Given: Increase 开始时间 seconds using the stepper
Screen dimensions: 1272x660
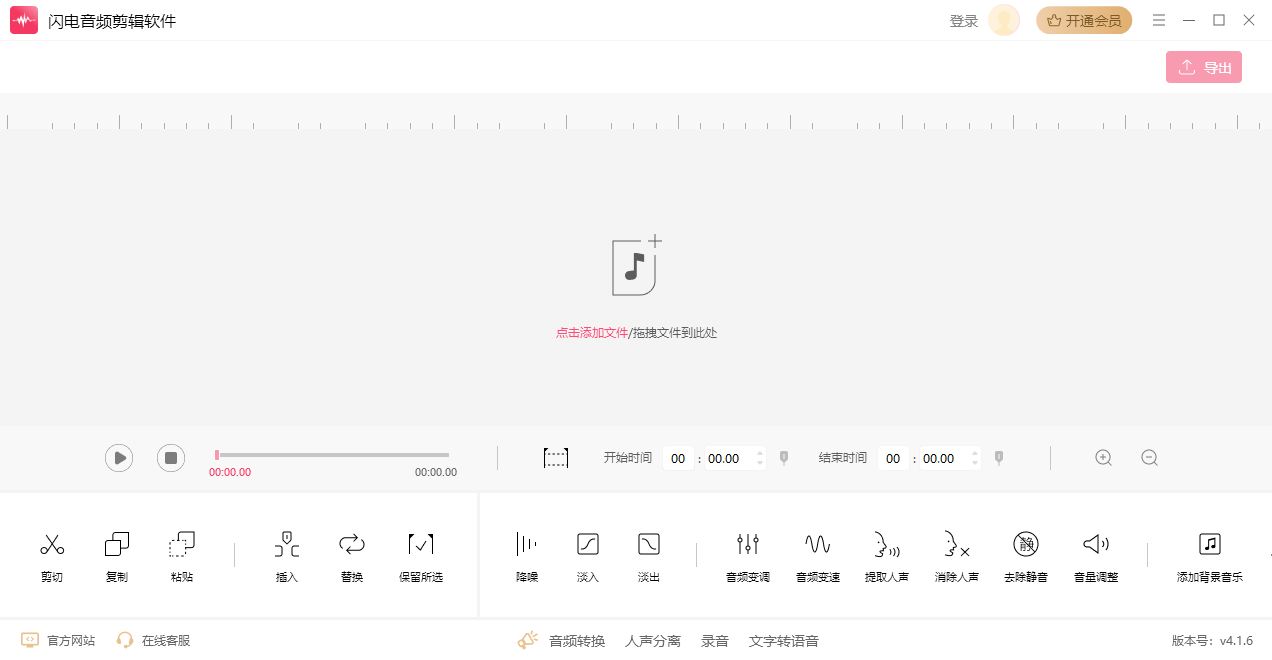Looking at the screenshot, I should pyautogui.click(x=759, y=453).
